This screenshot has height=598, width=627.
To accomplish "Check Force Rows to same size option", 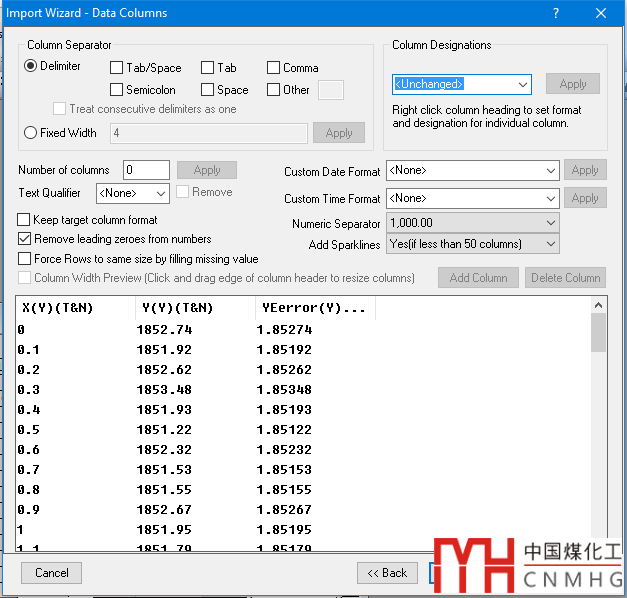I will [x=25, y=258].
